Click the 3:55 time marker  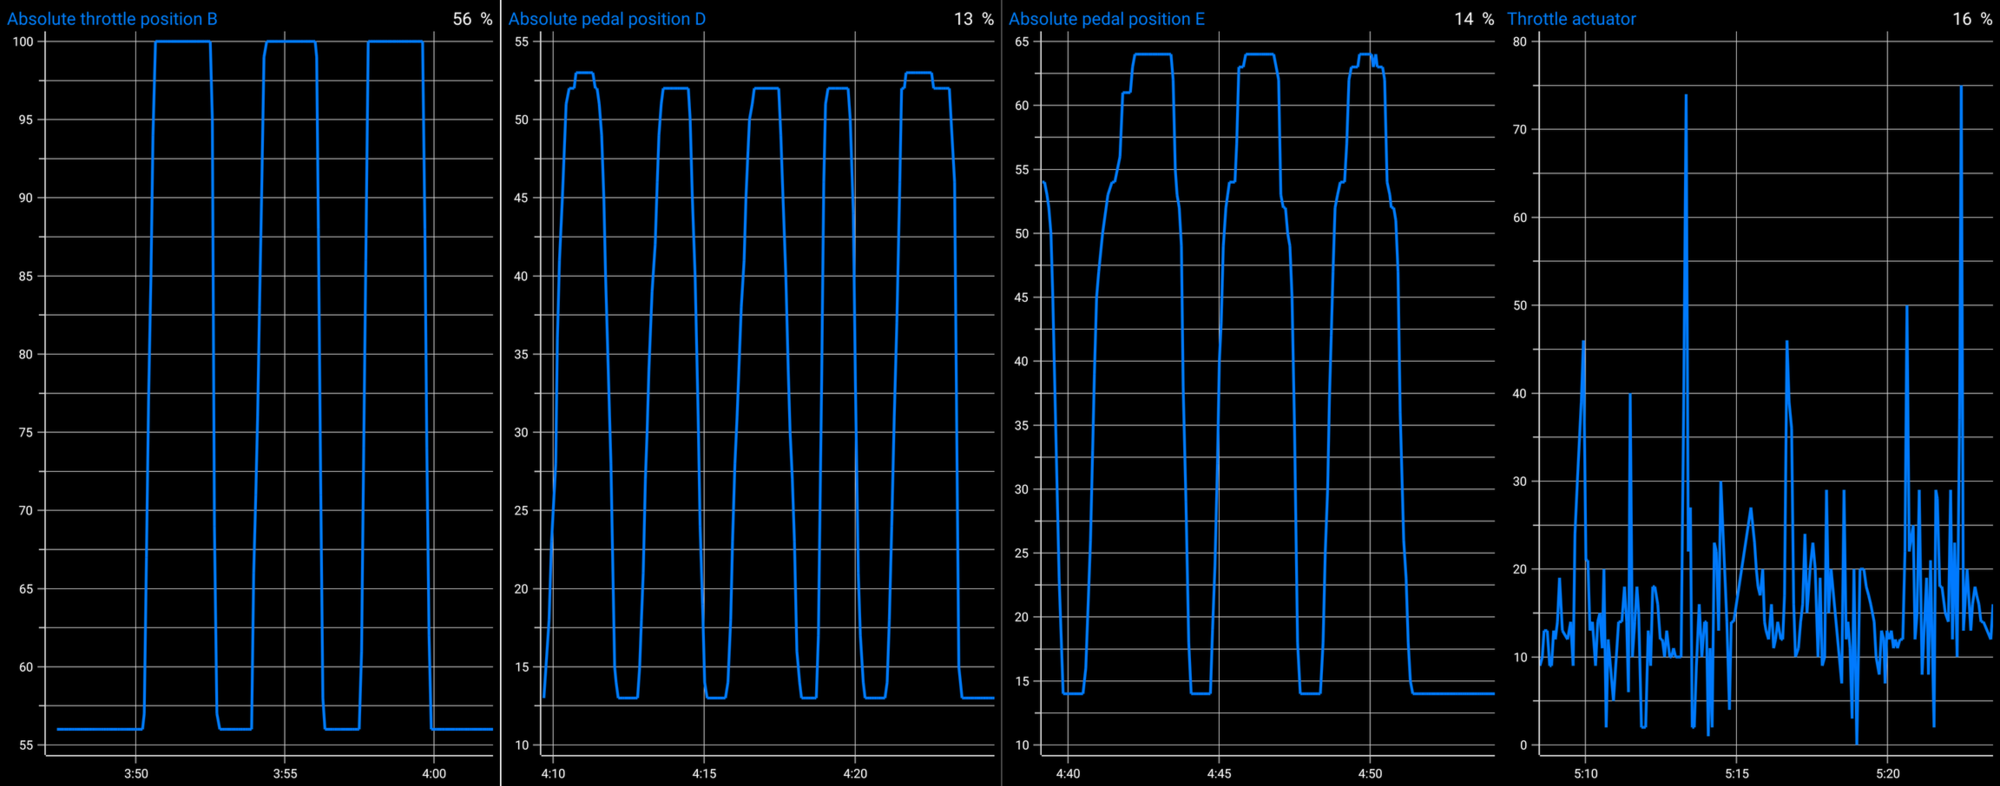tap(285, 773)
